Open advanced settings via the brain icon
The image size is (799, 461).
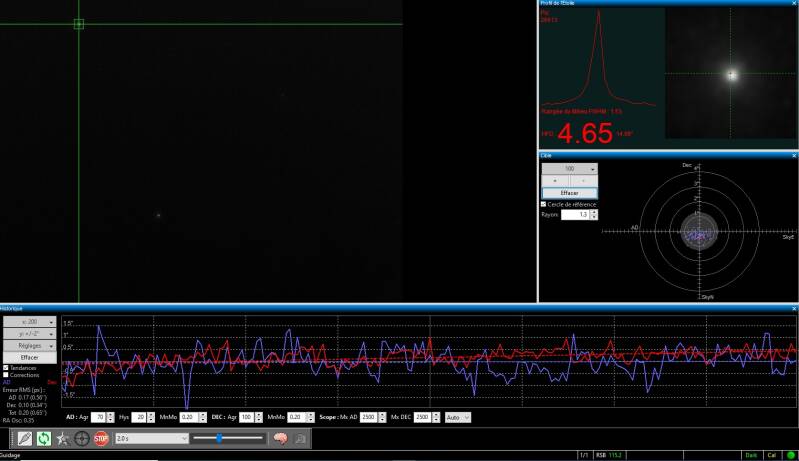(282, 438)
